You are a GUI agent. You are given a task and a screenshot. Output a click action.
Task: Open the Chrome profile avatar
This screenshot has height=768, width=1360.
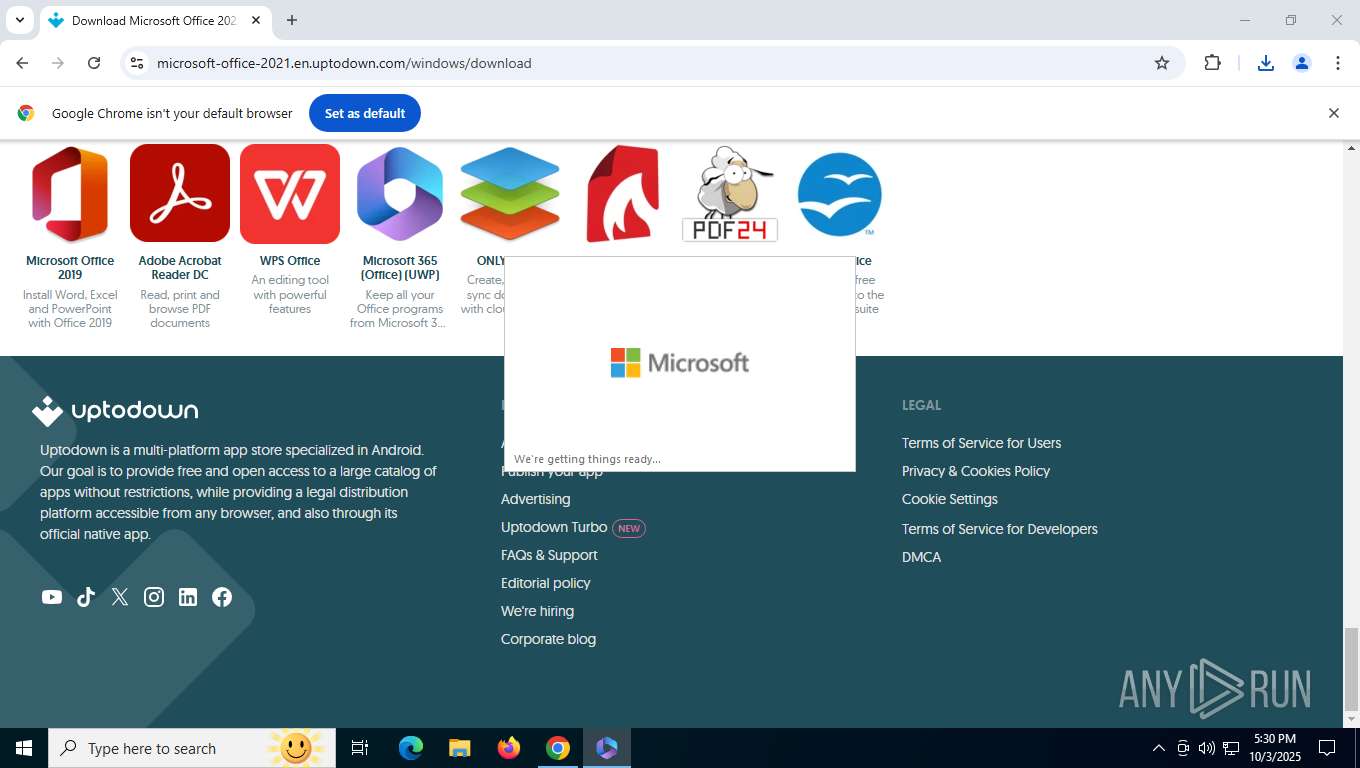[1302, 63]
